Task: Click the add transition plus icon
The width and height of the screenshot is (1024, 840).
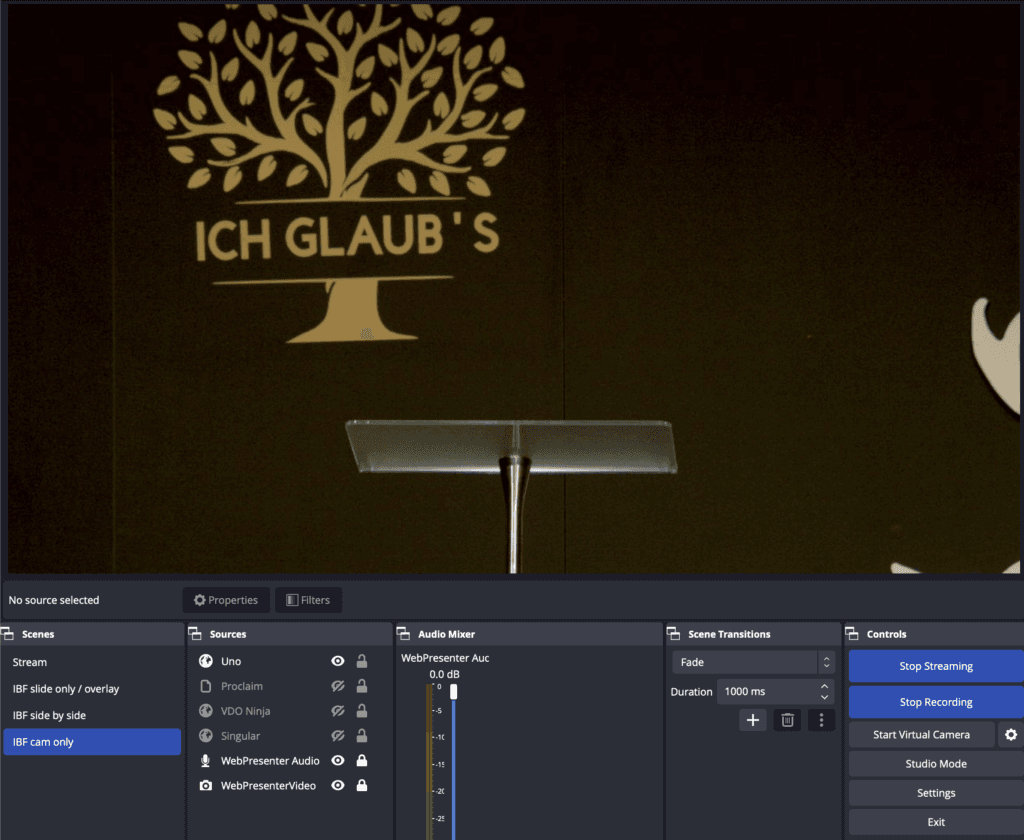Action: tap(753, 720)
